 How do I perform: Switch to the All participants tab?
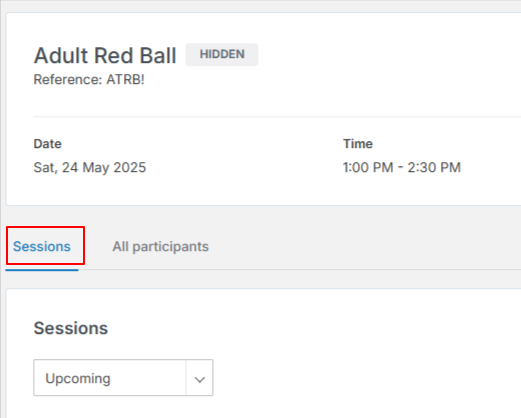click(x=160, y=247)
